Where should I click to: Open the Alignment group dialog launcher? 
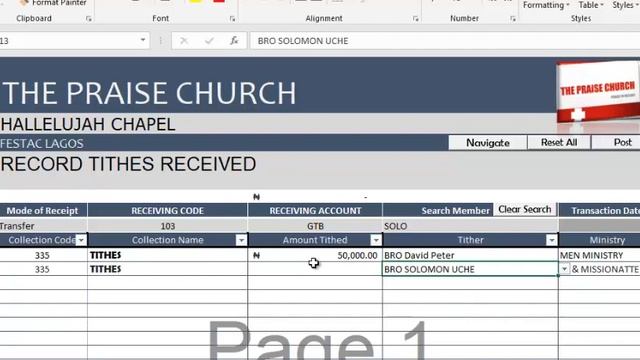pos(416,19)
